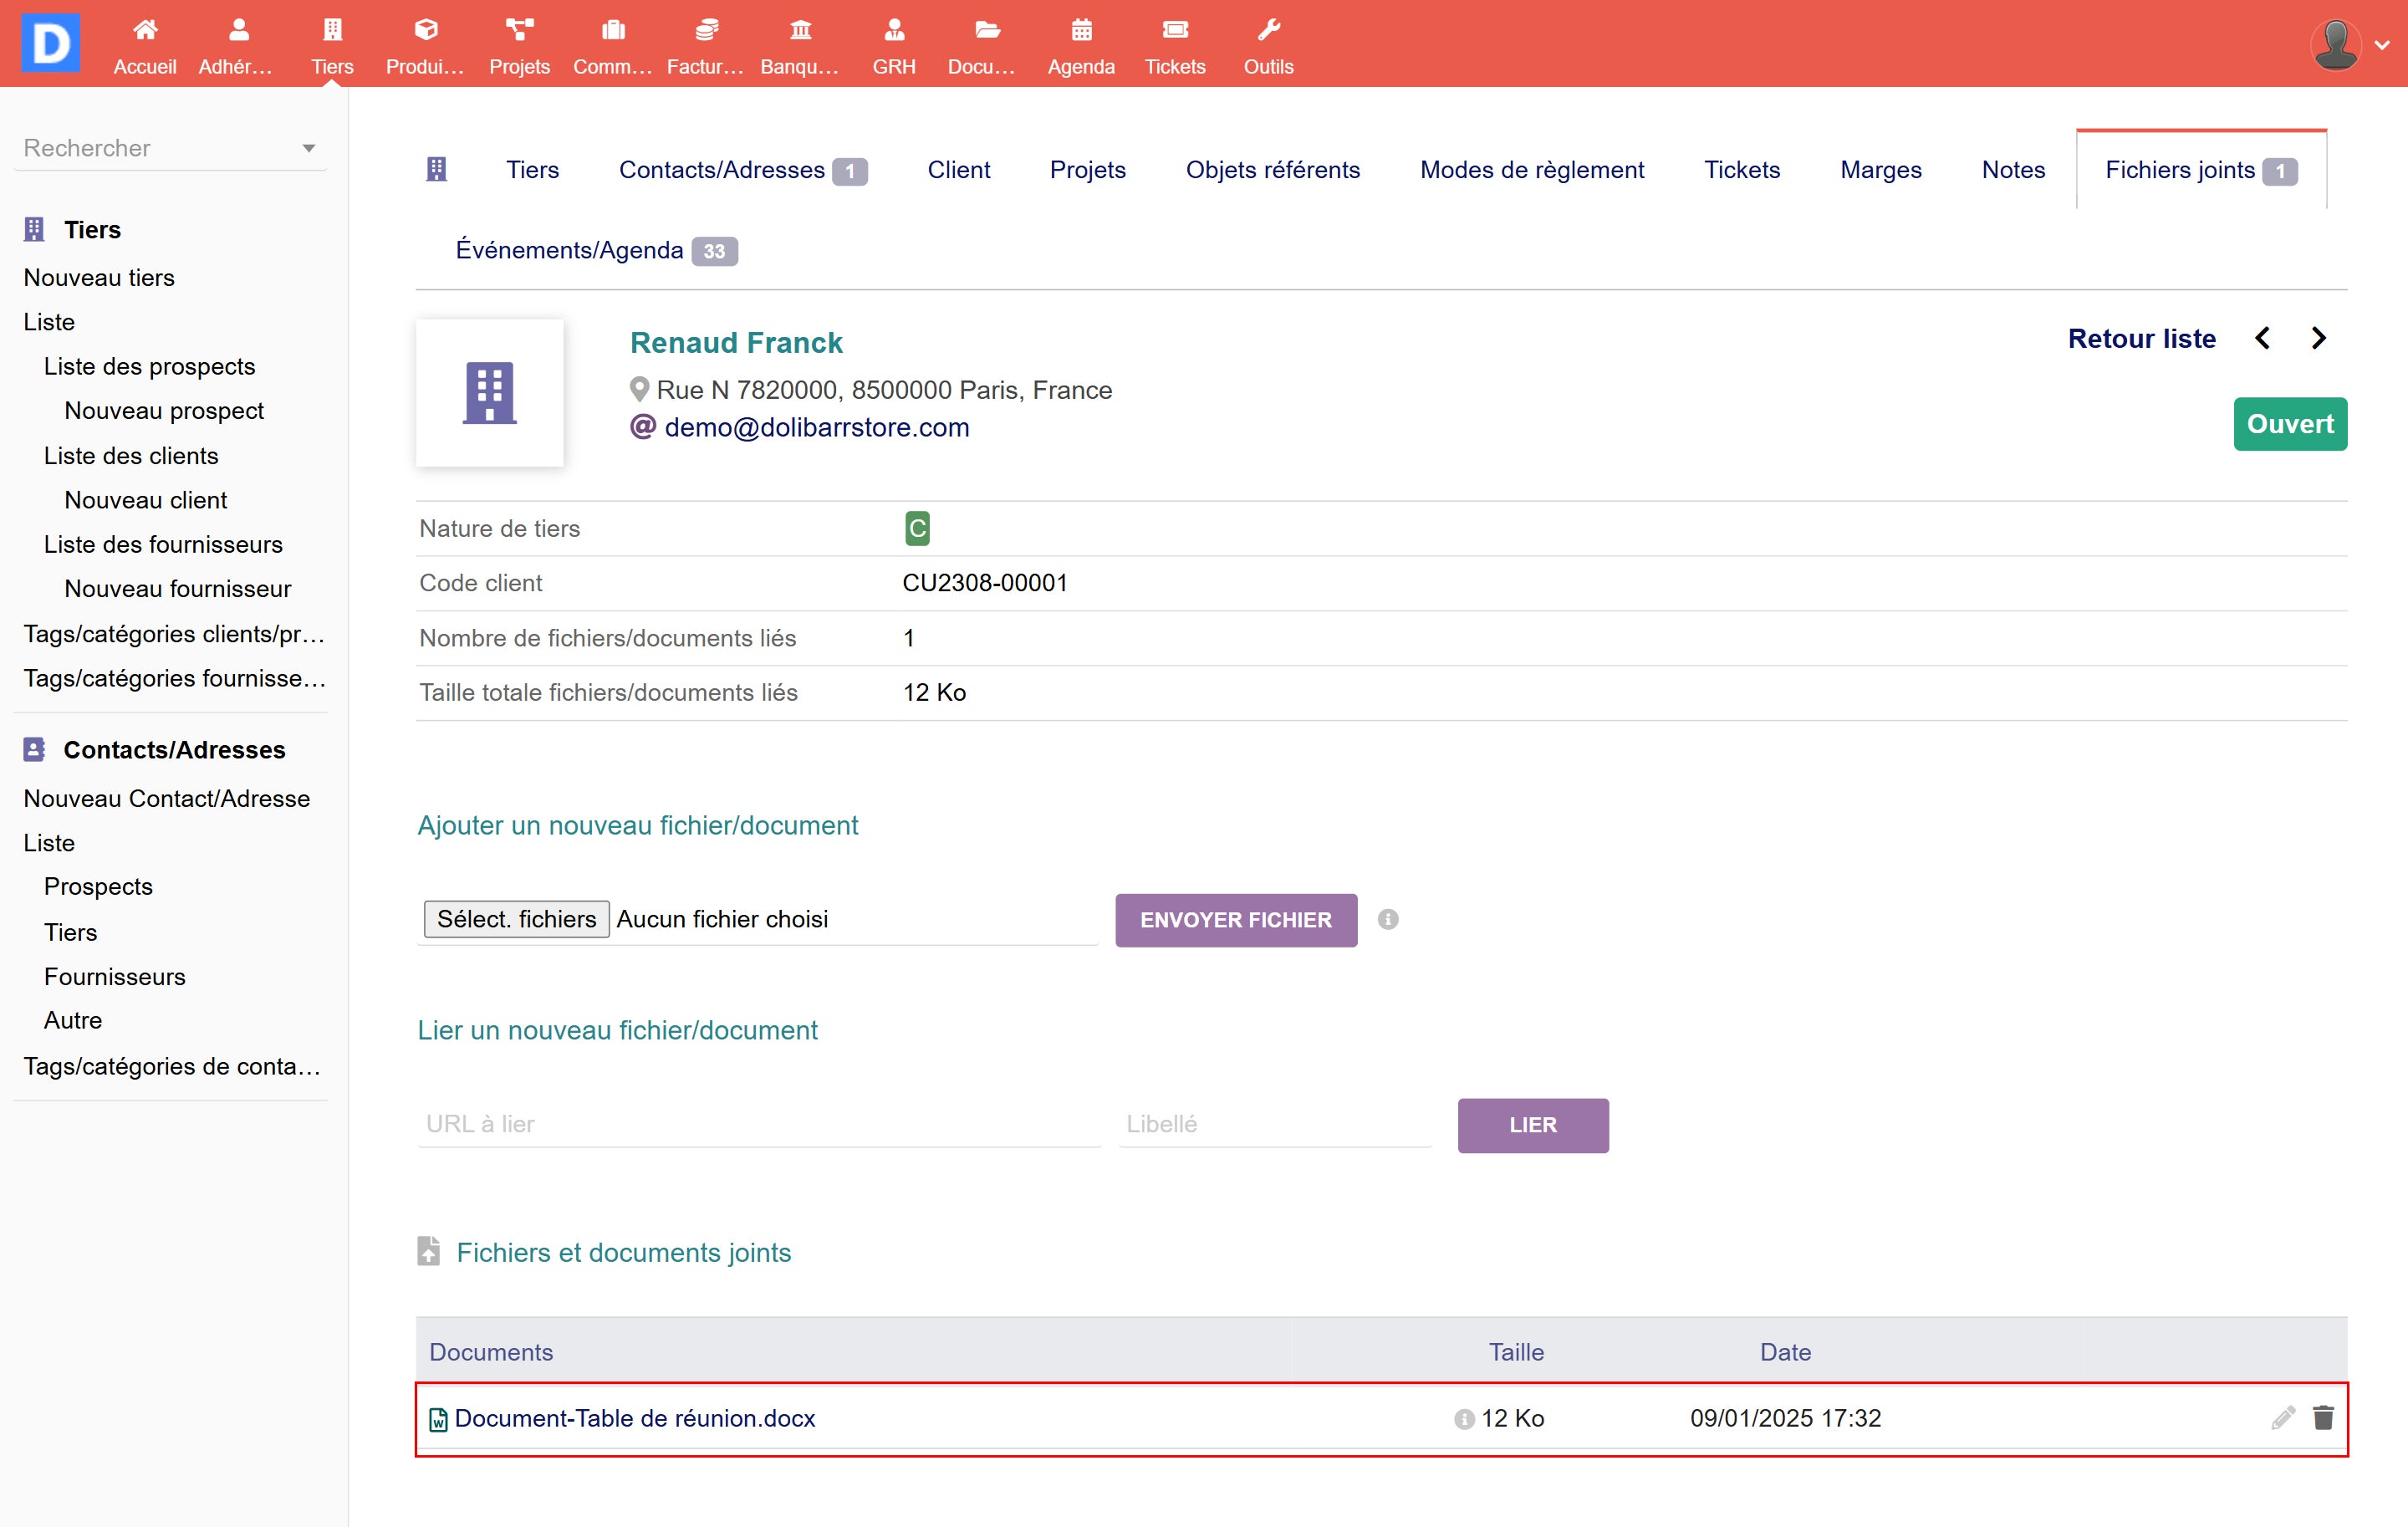Open Document-Table de réunion.docx link
Viewport: 2408px width, 1527px height.
pyautogui.click(x=634, y=1418)
